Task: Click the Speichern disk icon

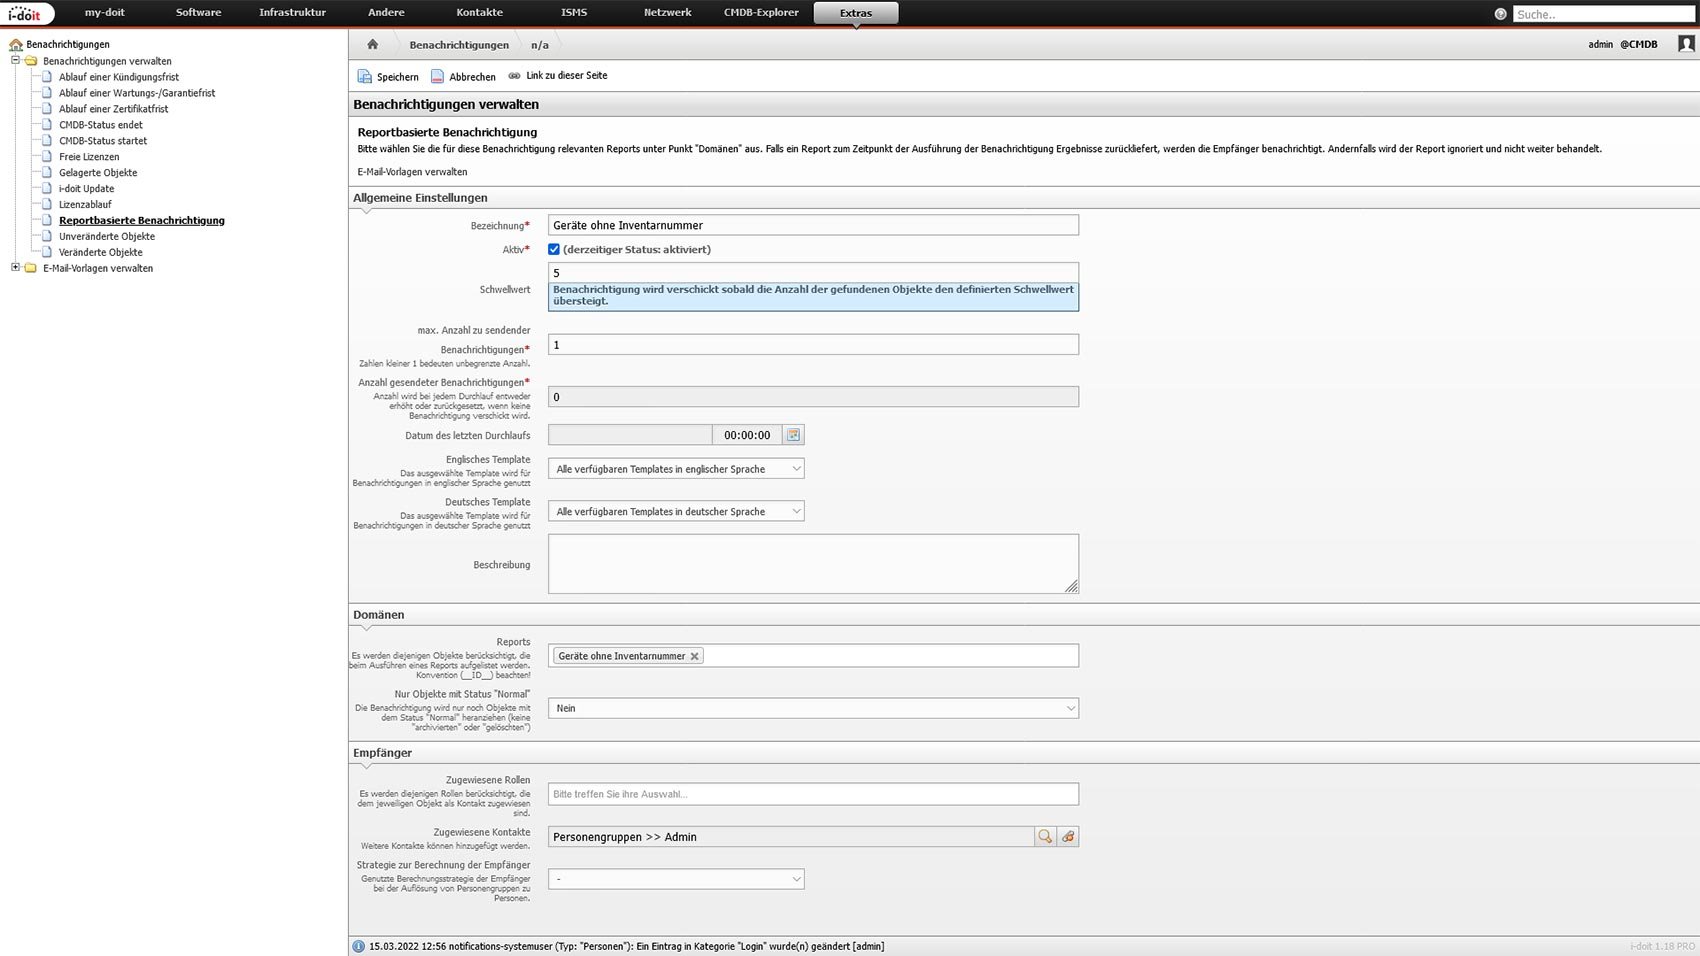Action: click(364, 76)
